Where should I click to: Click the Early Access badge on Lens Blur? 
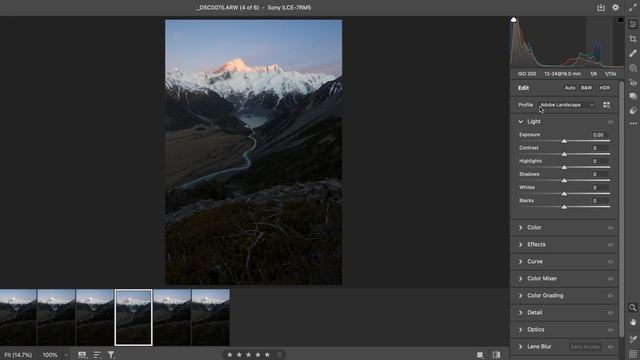pyautogui.click(x=585, y=347)
